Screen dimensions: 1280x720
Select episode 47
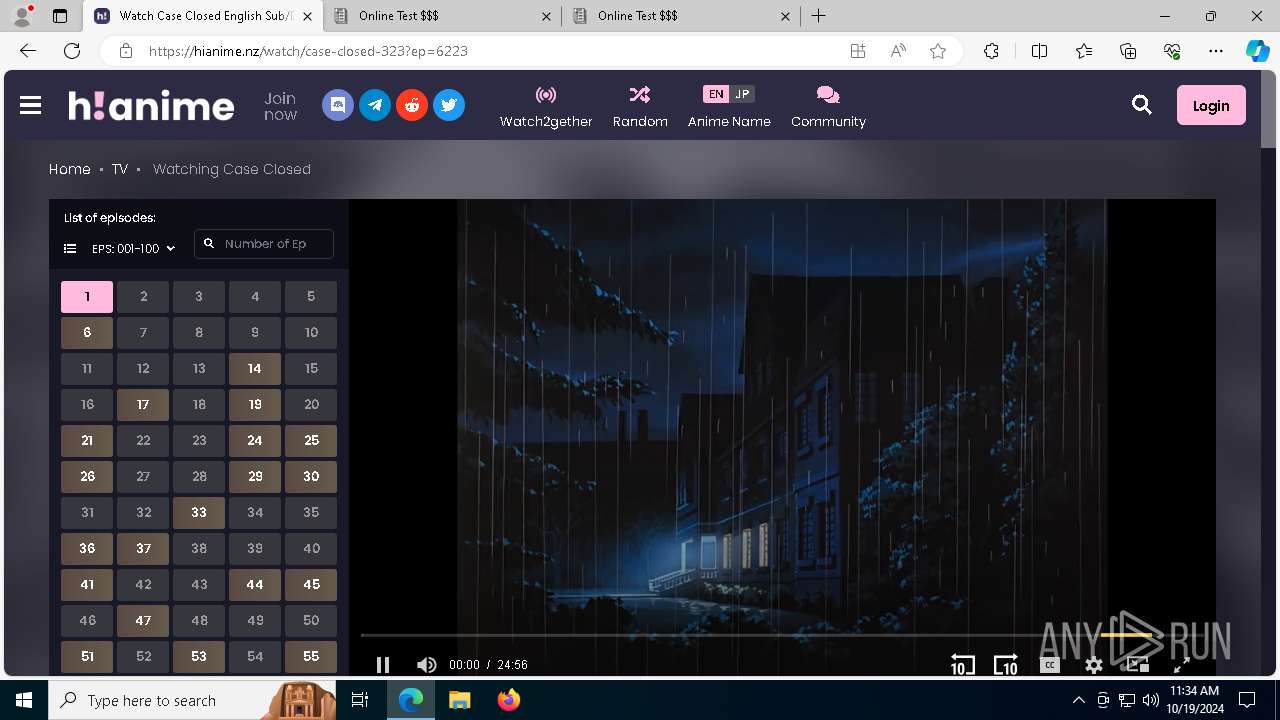(143, 621)
